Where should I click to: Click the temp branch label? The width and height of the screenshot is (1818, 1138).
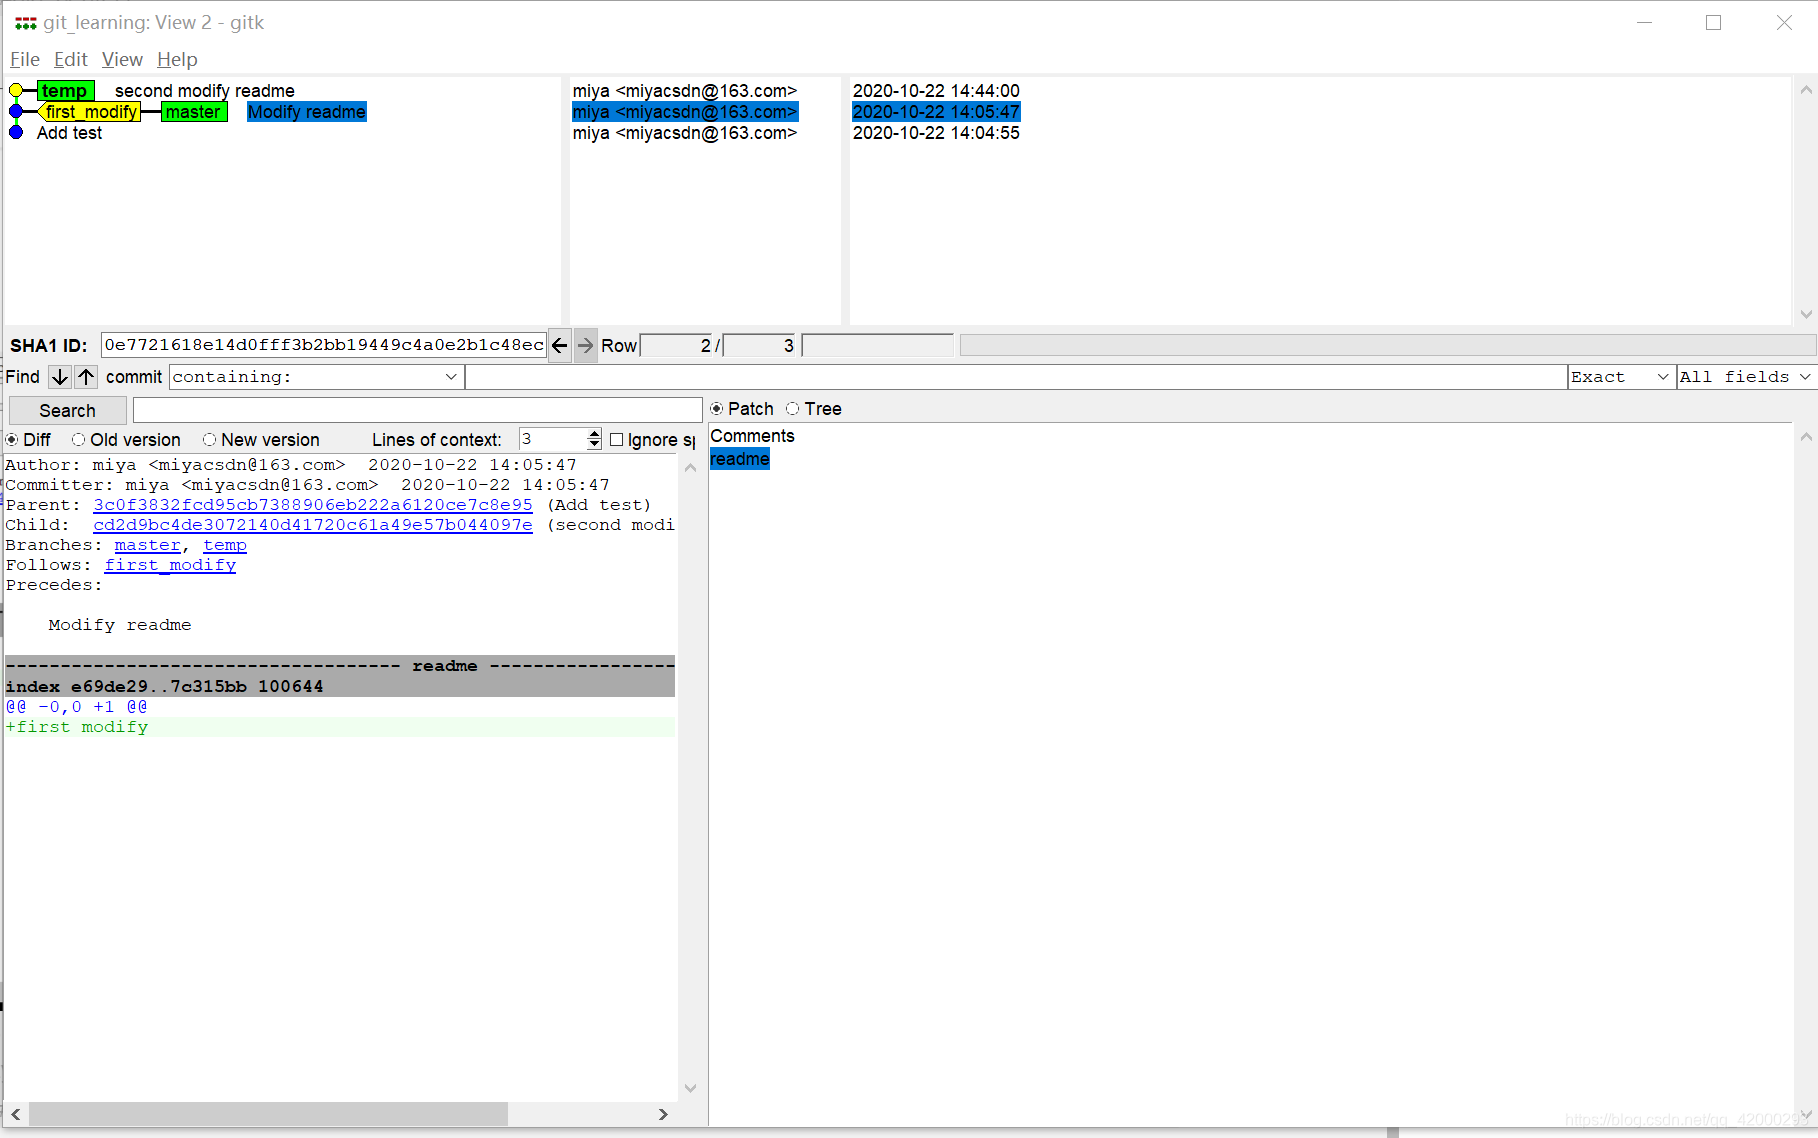click(x=65, y=91)
